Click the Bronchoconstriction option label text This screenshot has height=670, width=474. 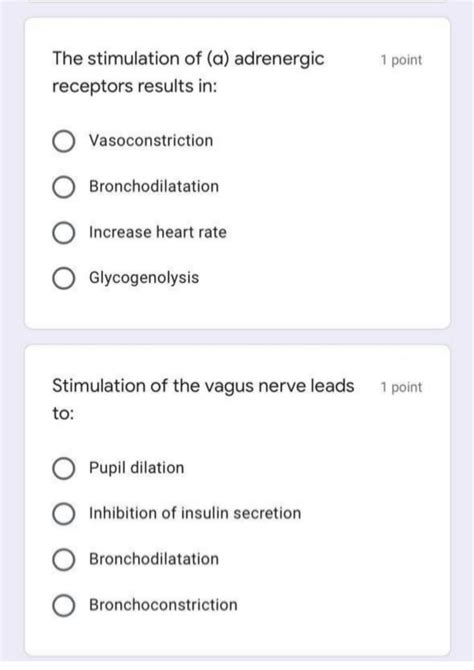(x=163, y=605)
